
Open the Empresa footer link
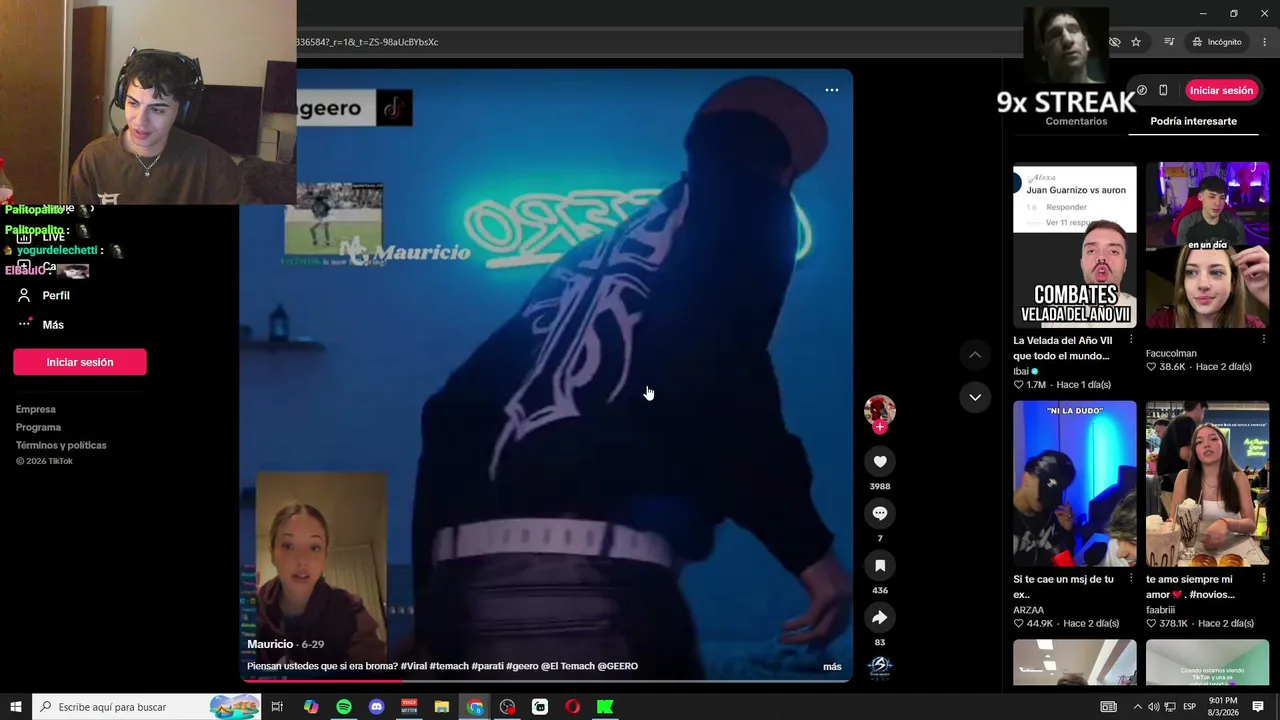36,409
